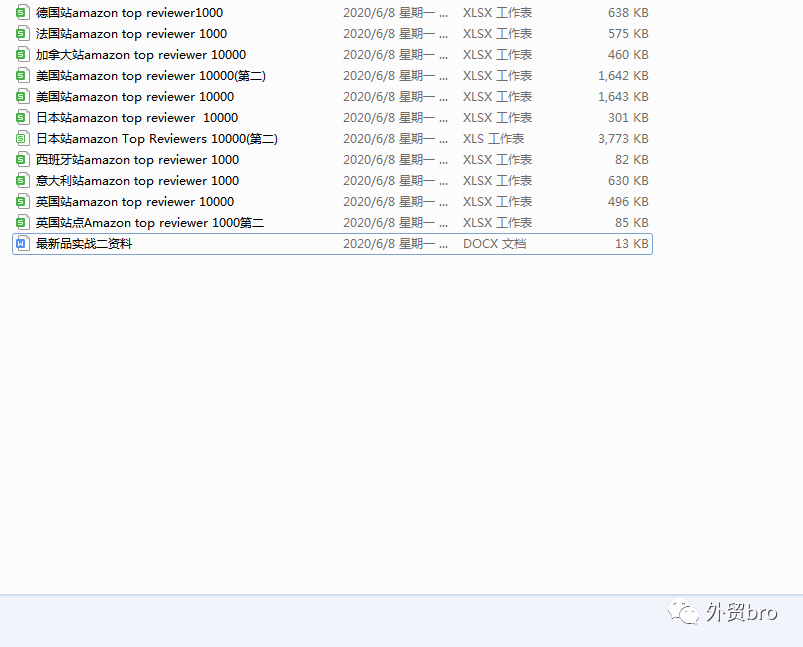Click the icon next to 英国站amazon top reviewer 10000

pos(22,202)
